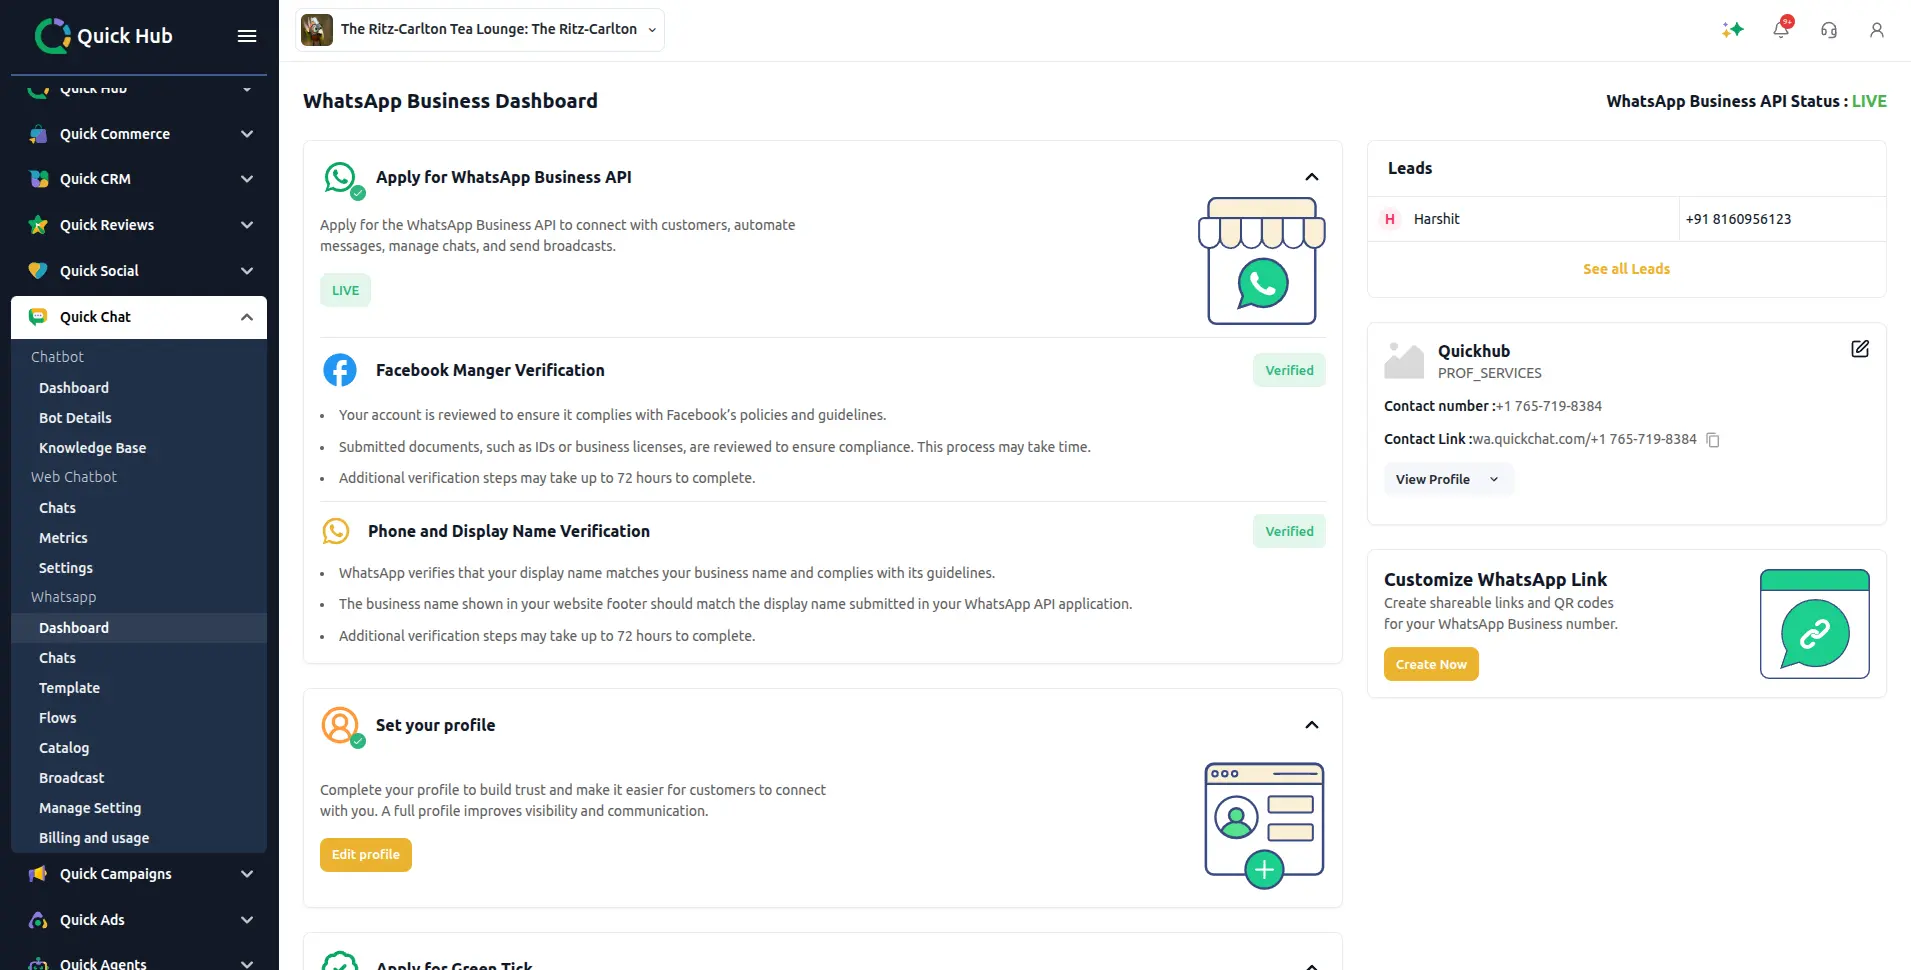The width and height of the screenshot is (1911, 970).
Task: Click the Quick CRM sidebar icon
Action: [38, 179]
